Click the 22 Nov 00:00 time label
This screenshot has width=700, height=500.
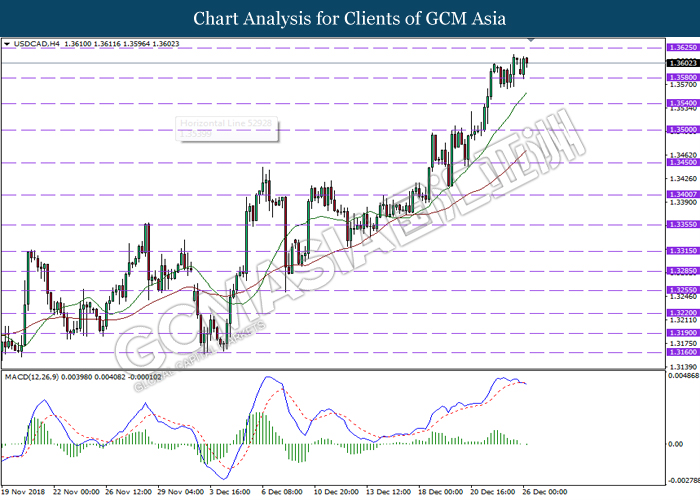[x=76, y=492]
